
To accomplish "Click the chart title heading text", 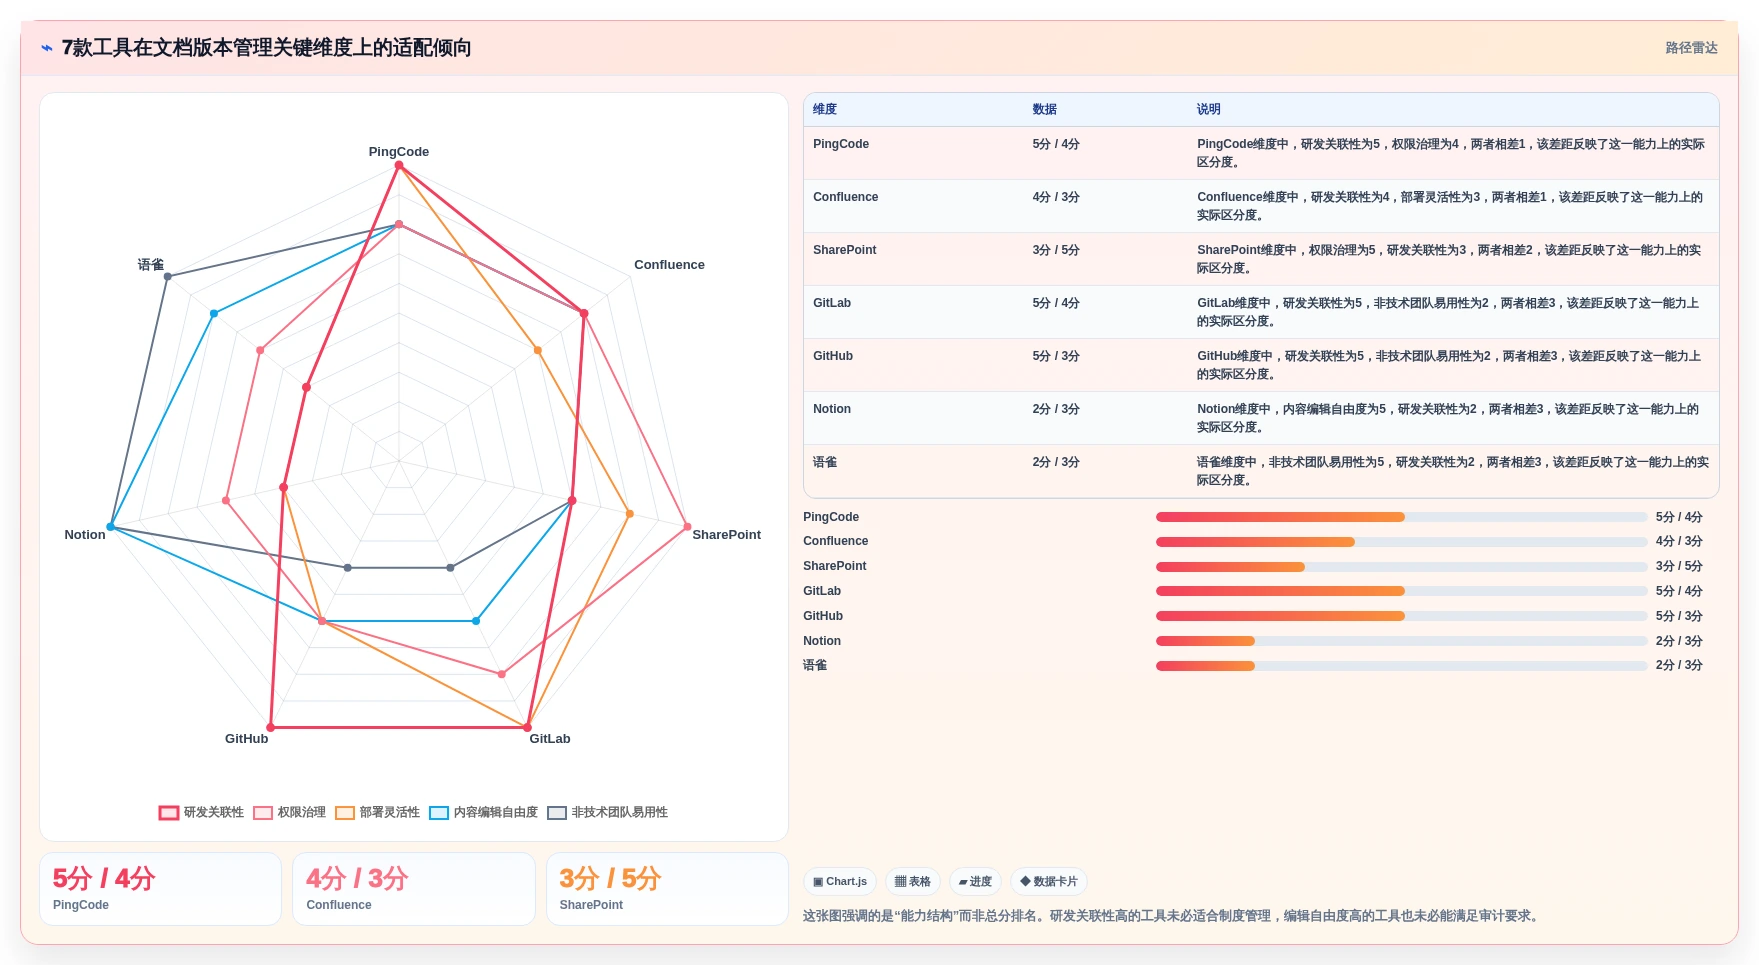I will click(x=266, y=48).
